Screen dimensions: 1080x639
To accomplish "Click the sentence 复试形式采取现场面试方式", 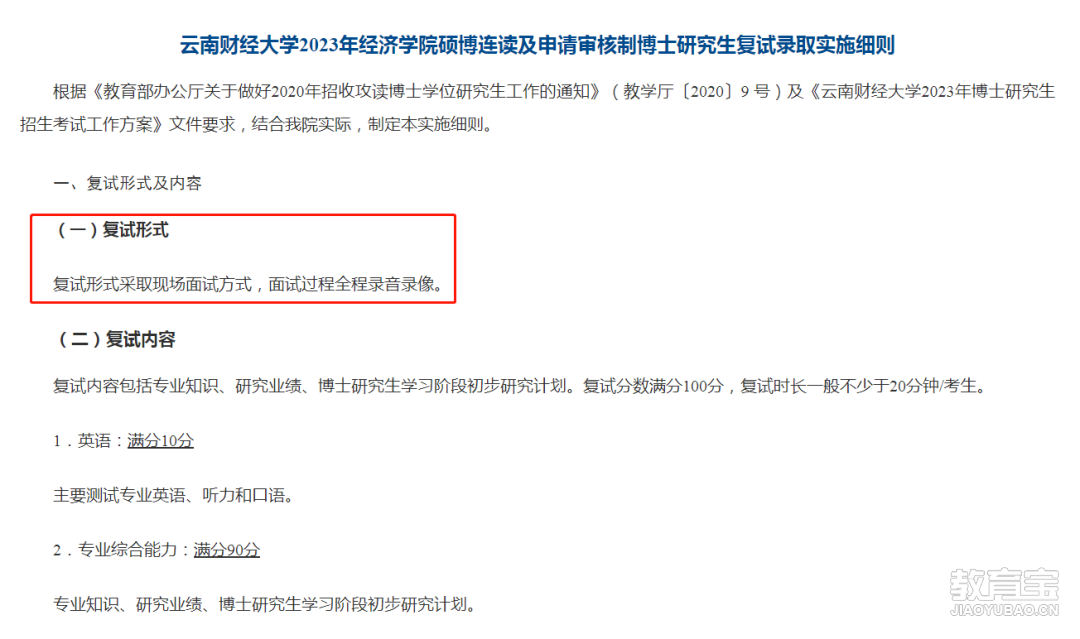I will click(152, 284).
